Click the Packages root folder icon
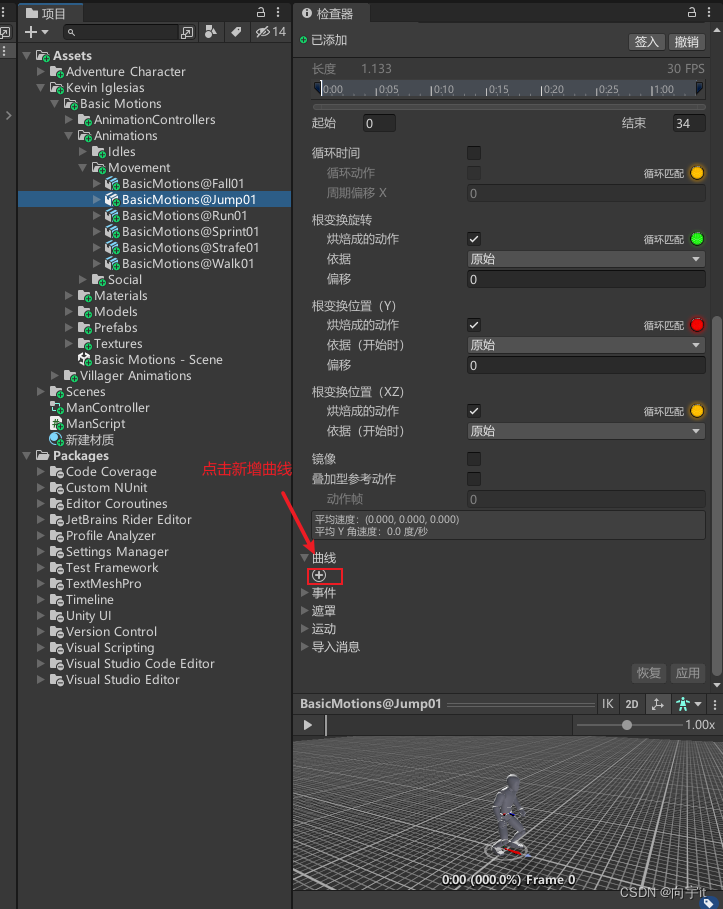Screen dimensions: 723x909 click(x=42, y=456)
